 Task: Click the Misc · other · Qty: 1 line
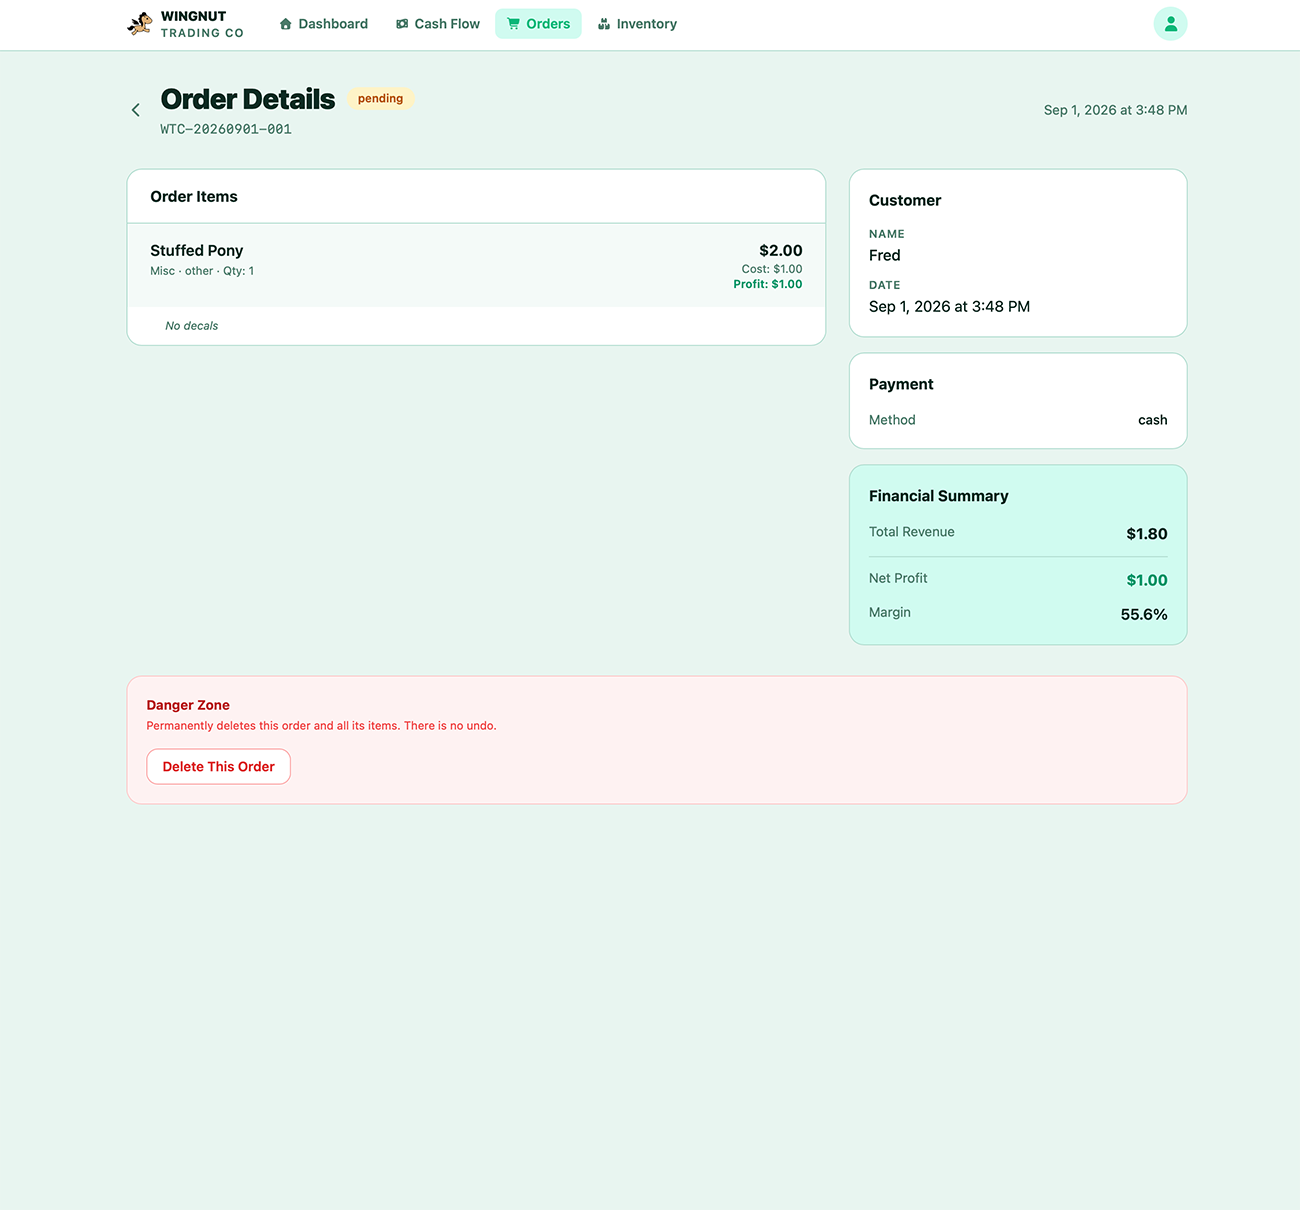[202, 271]
